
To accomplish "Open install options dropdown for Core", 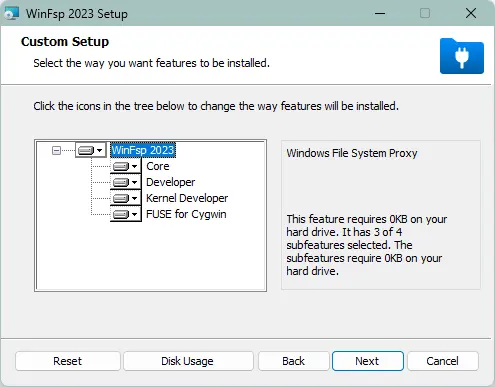I will (x=134, y=166).
